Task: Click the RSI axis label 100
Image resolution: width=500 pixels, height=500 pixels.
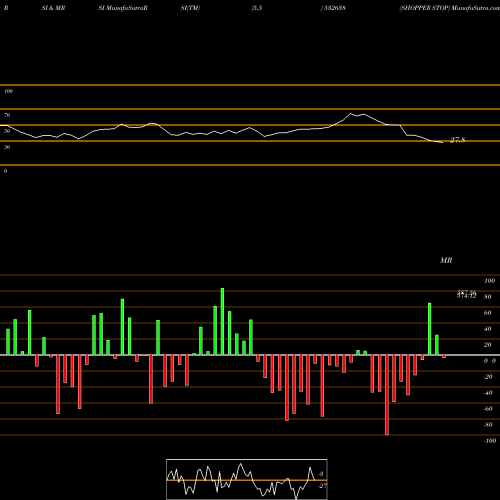Action: (x=8, y=91)
